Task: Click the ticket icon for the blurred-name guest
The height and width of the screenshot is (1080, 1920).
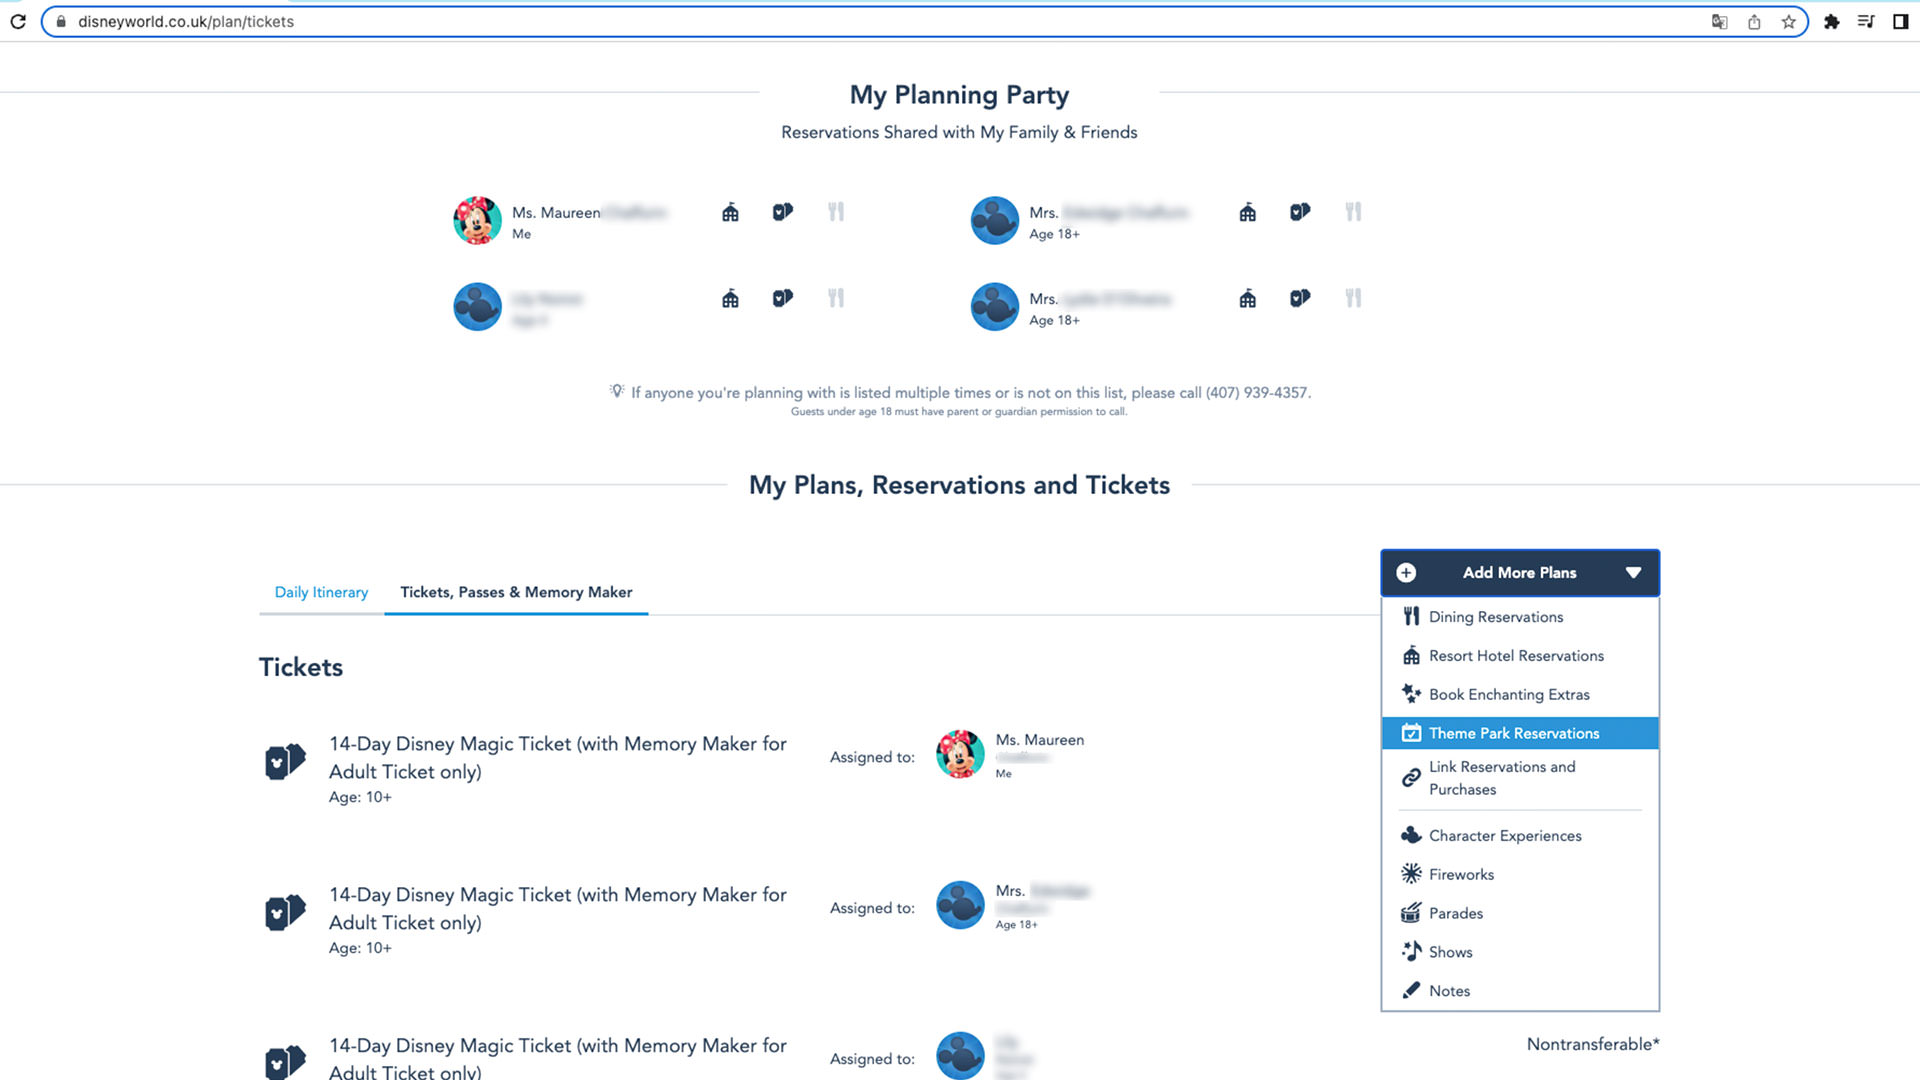Action: coord(783,298)
